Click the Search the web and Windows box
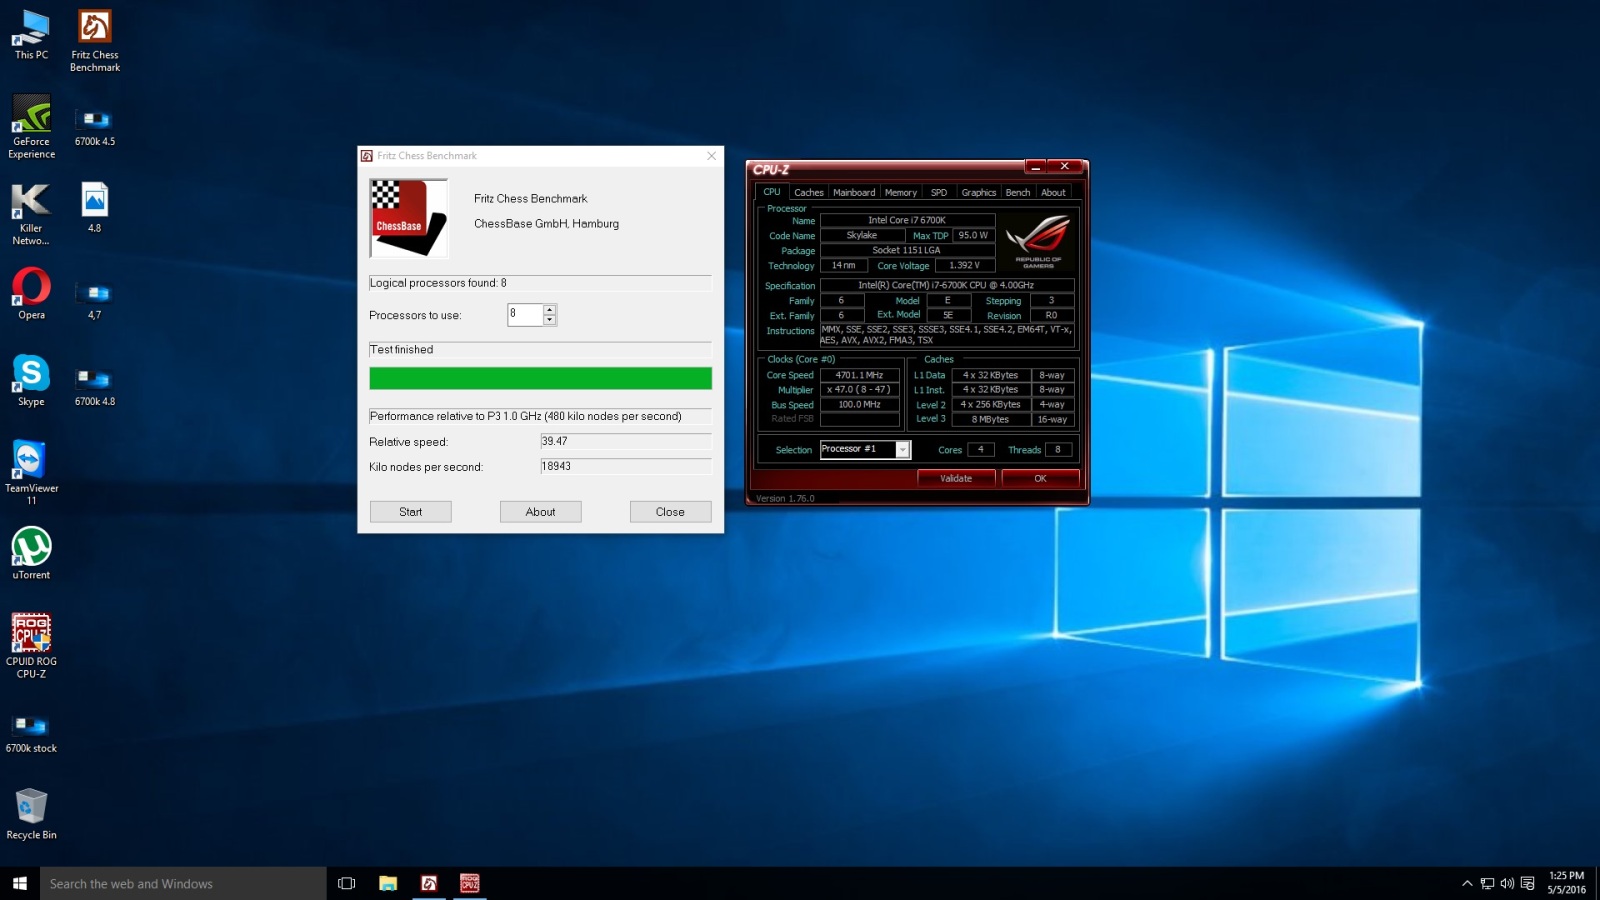This screenshot has width=1600, height=900. [x=182, y=883]
